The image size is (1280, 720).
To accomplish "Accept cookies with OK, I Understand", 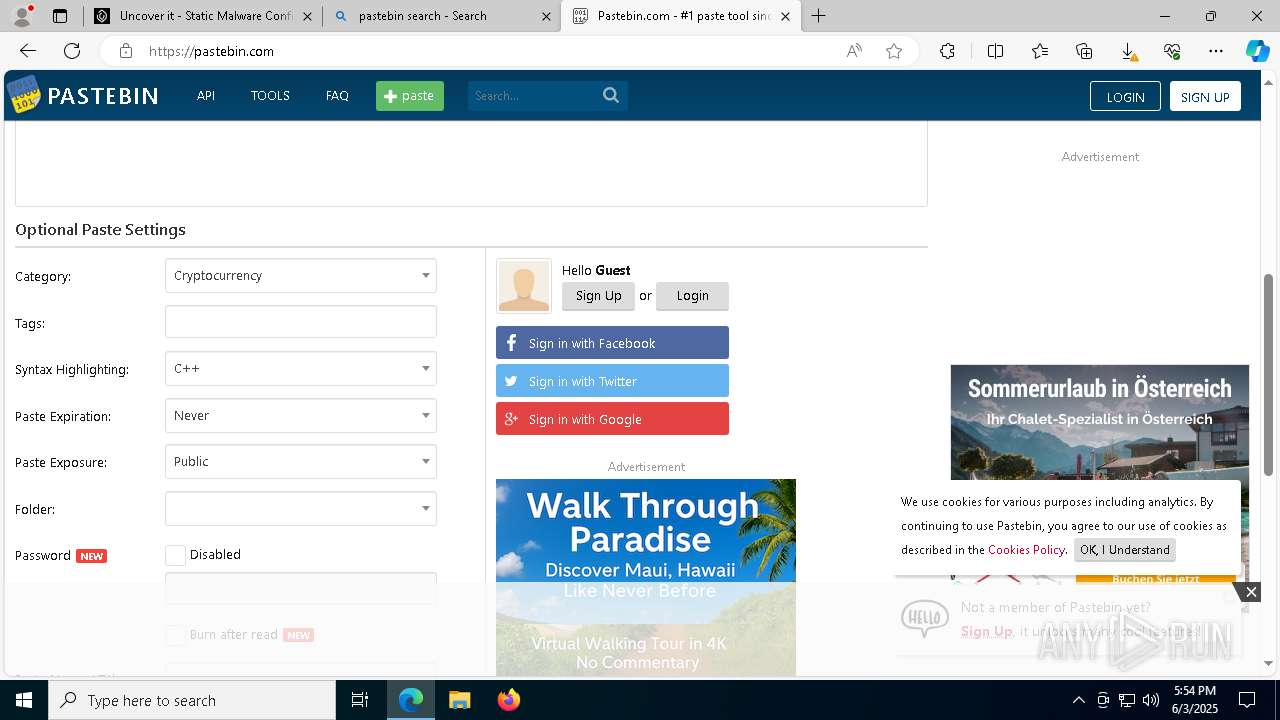I will coord(1125,550).
